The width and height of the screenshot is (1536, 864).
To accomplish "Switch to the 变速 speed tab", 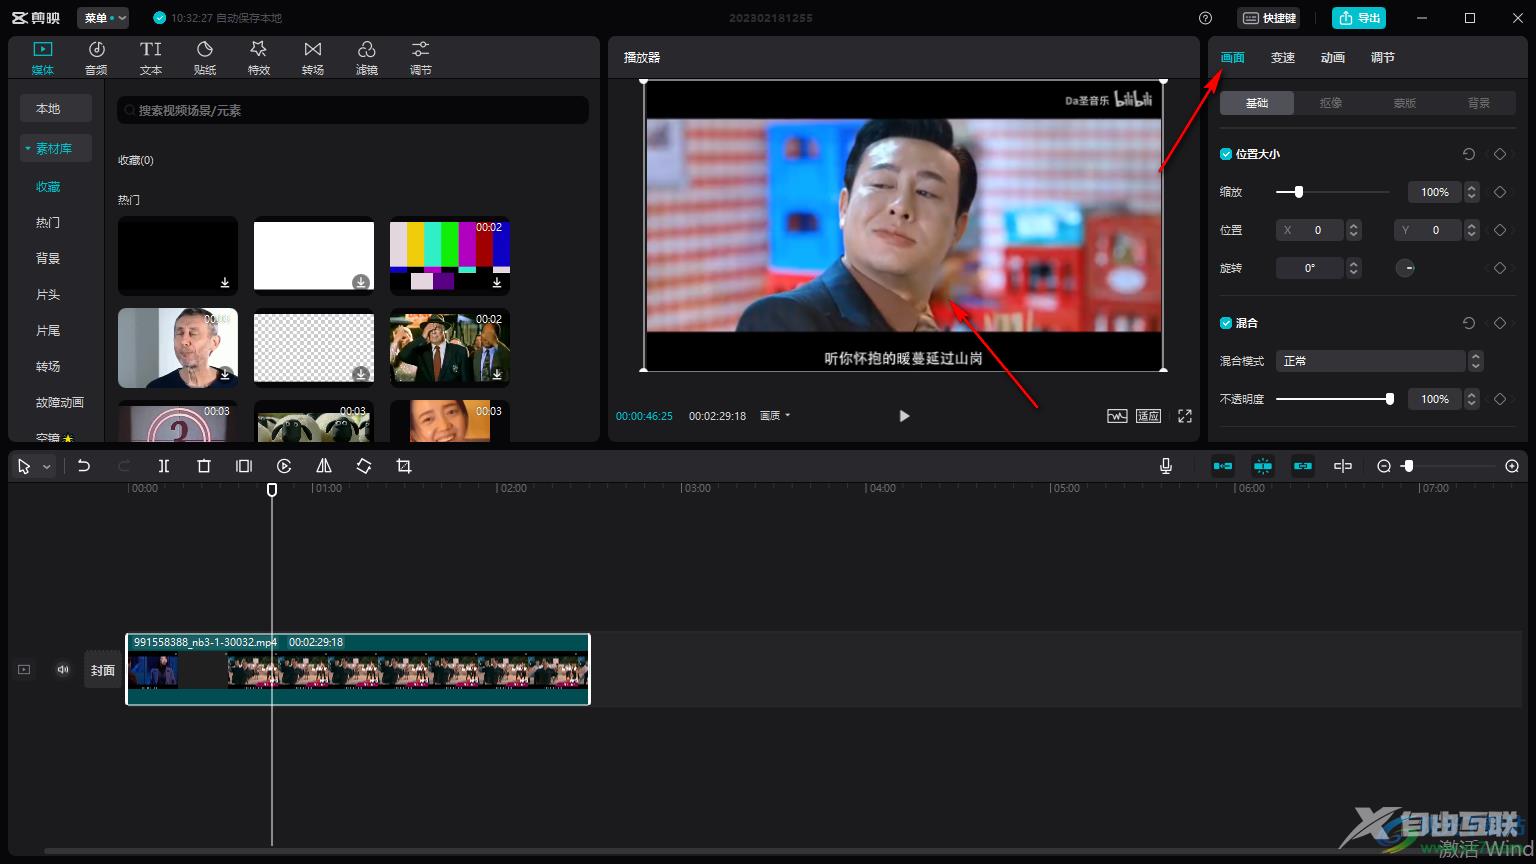I will click(x=1283, y=58).
